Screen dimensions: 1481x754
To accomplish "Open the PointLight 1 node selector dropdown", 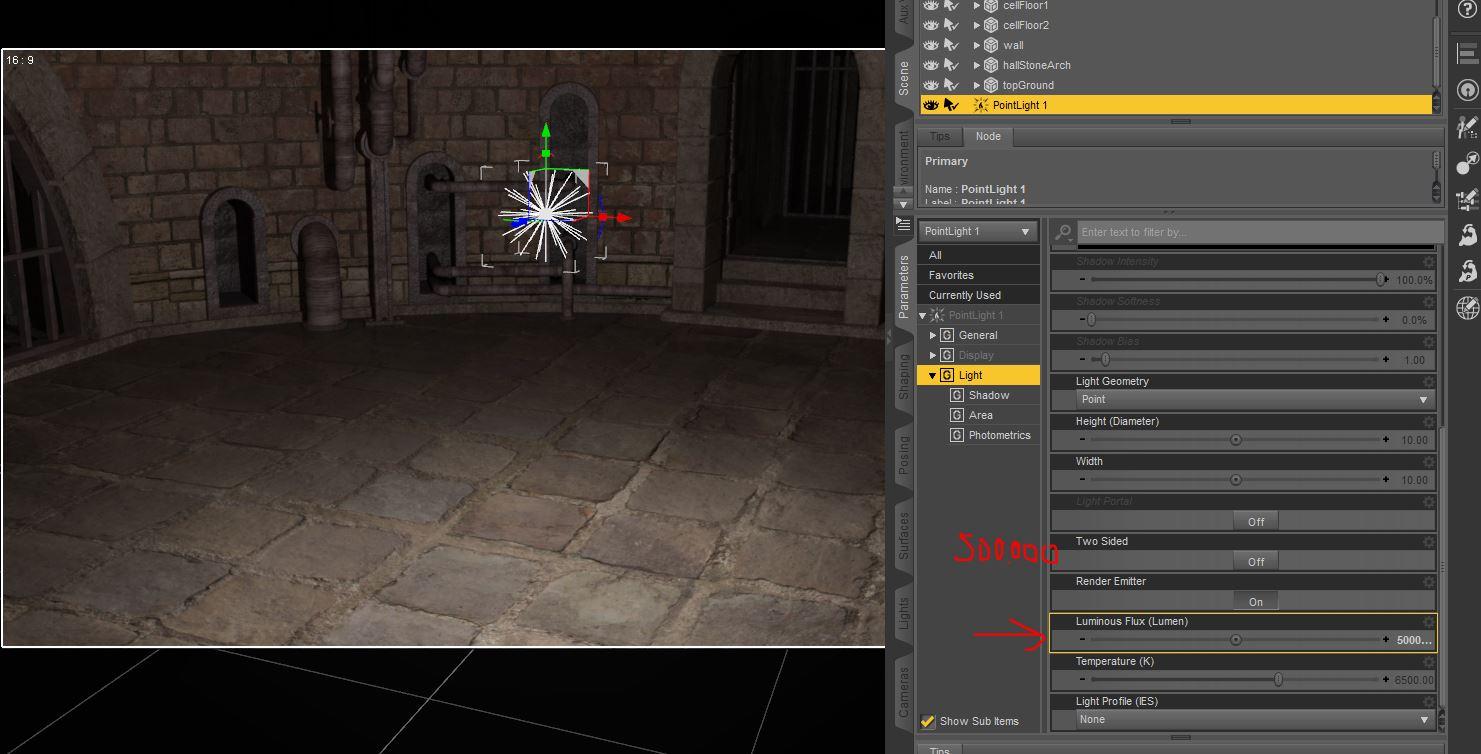I will (977, 231).
